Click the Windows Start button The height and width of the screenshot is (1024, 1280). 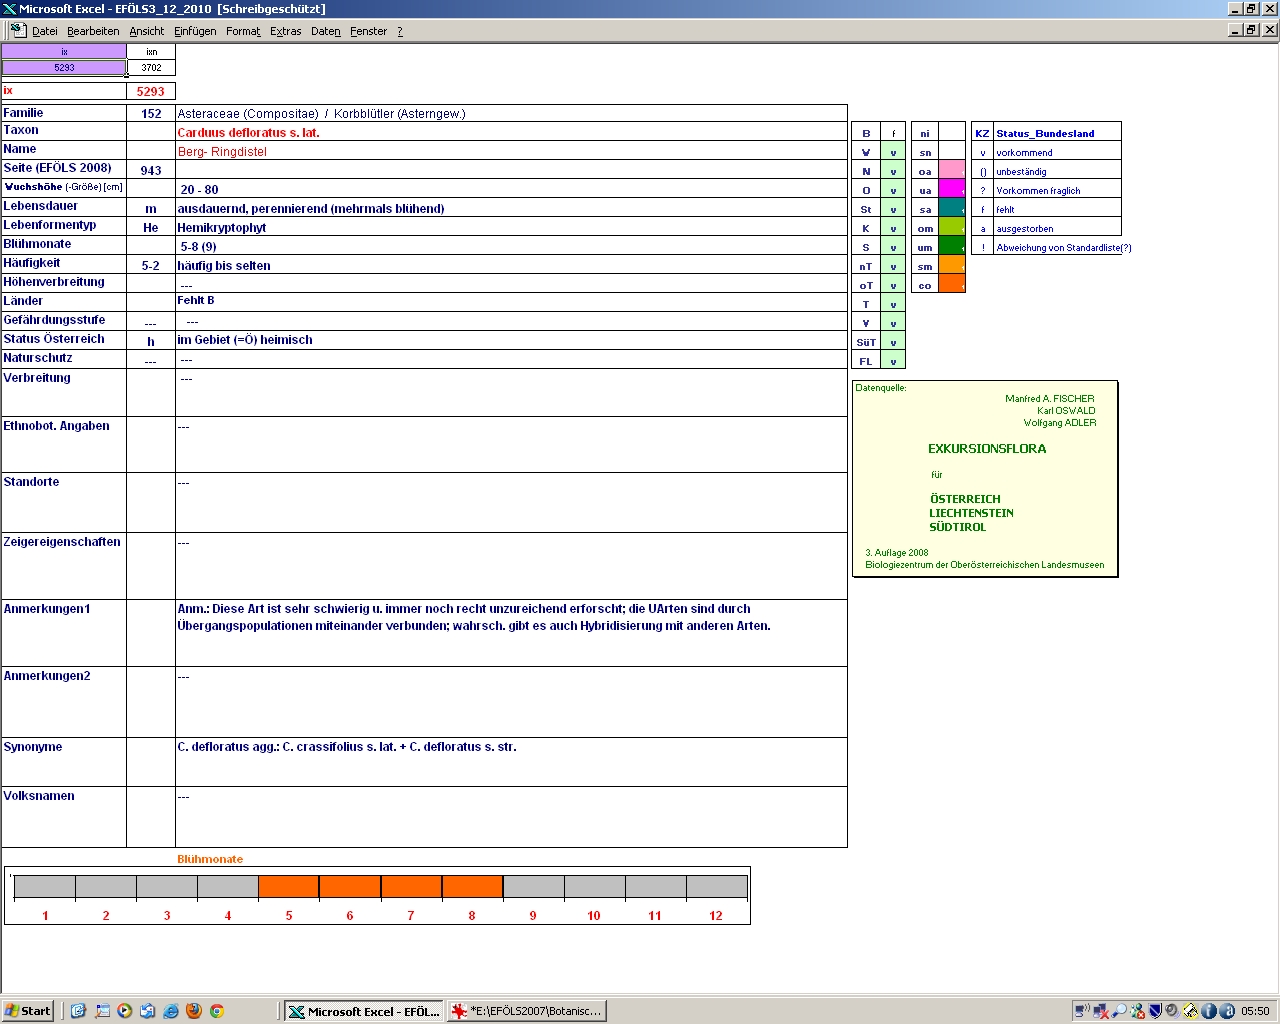(28, 1011)
